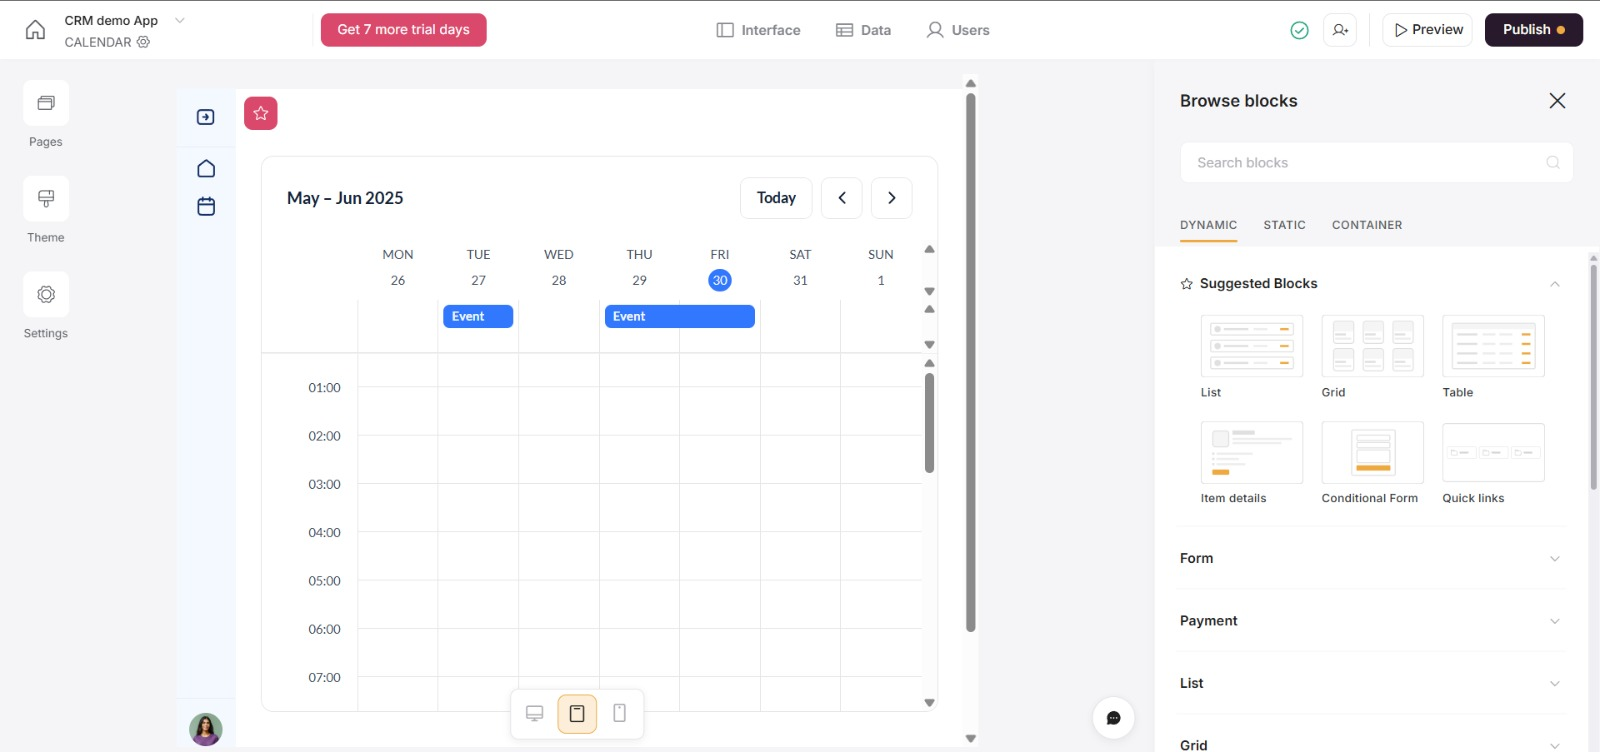This screenshot has height=752, width=1600.
Task: Add the suggested Grid block thumbnail
Action: coord(1372,346)
